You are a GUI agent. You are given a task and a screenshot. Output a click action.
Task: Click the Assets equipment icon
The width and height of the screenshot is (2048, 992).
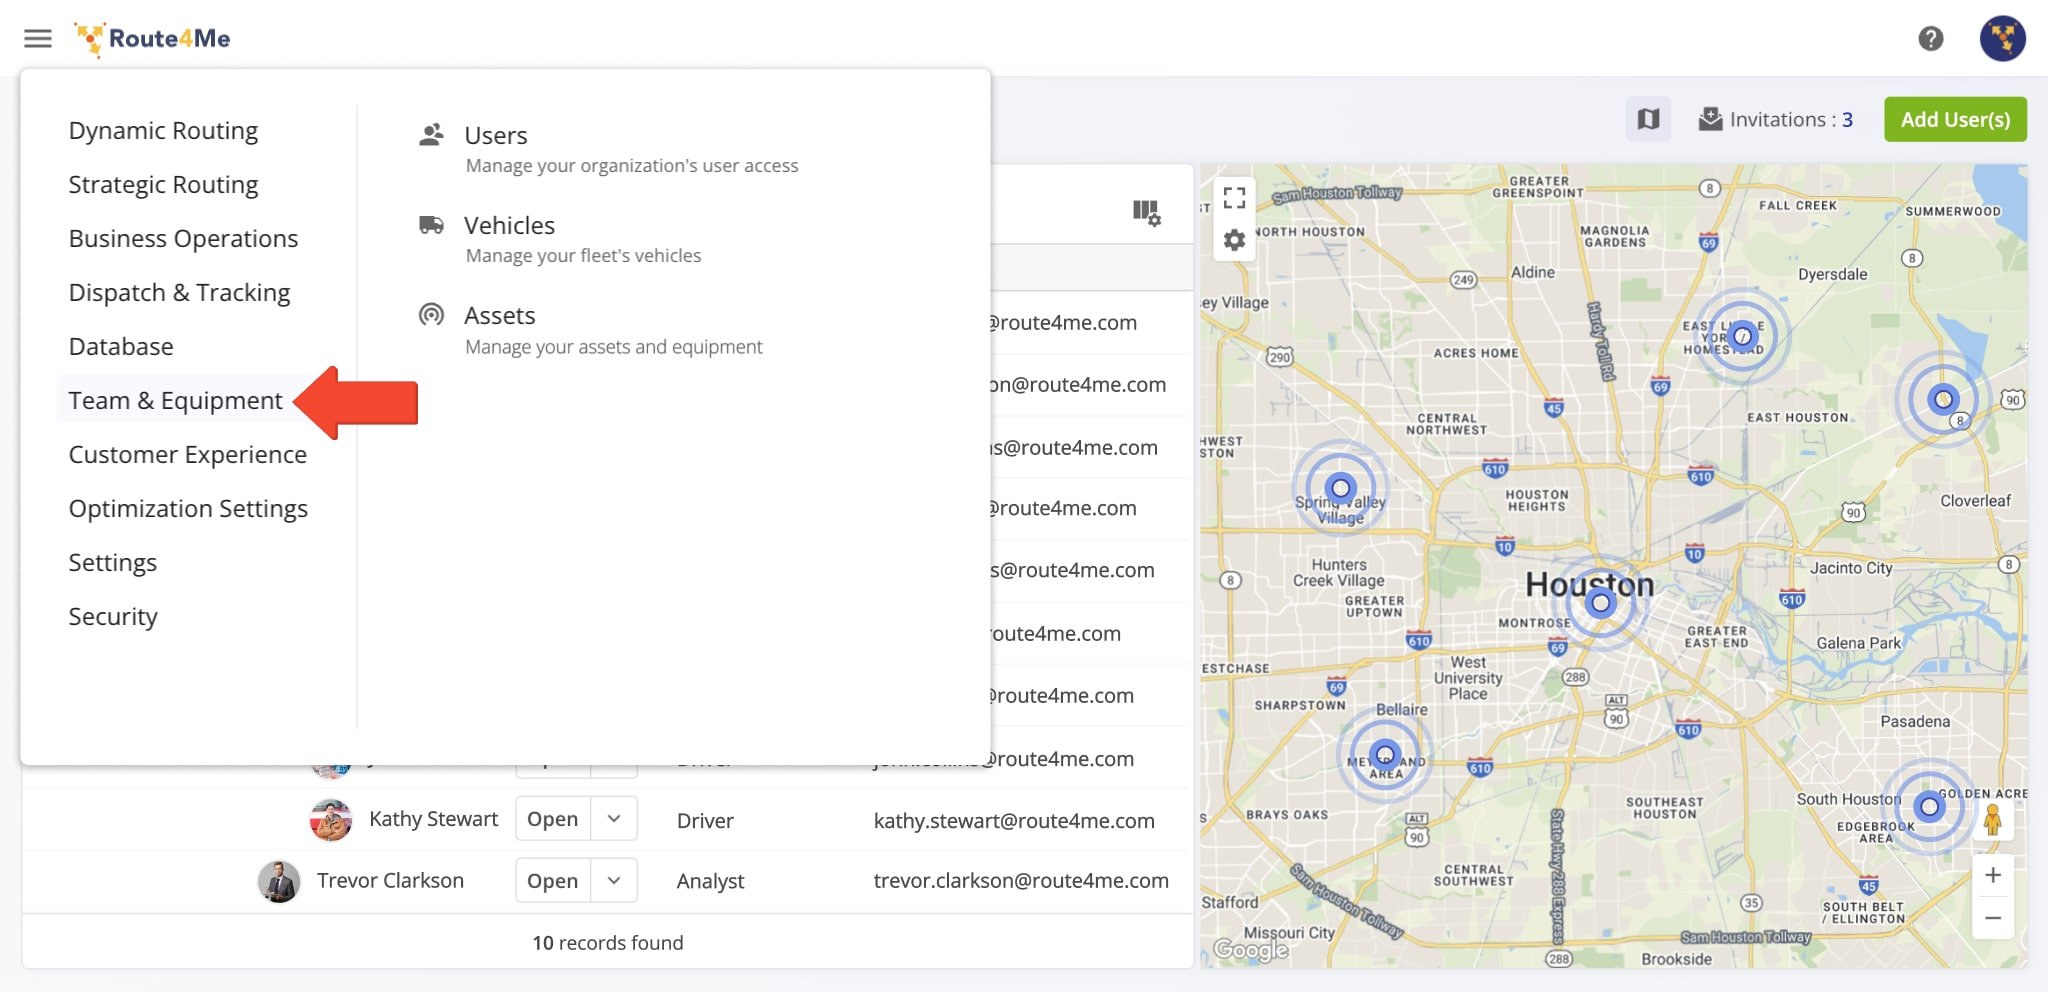pyautogui.click(x=432, y=313)
